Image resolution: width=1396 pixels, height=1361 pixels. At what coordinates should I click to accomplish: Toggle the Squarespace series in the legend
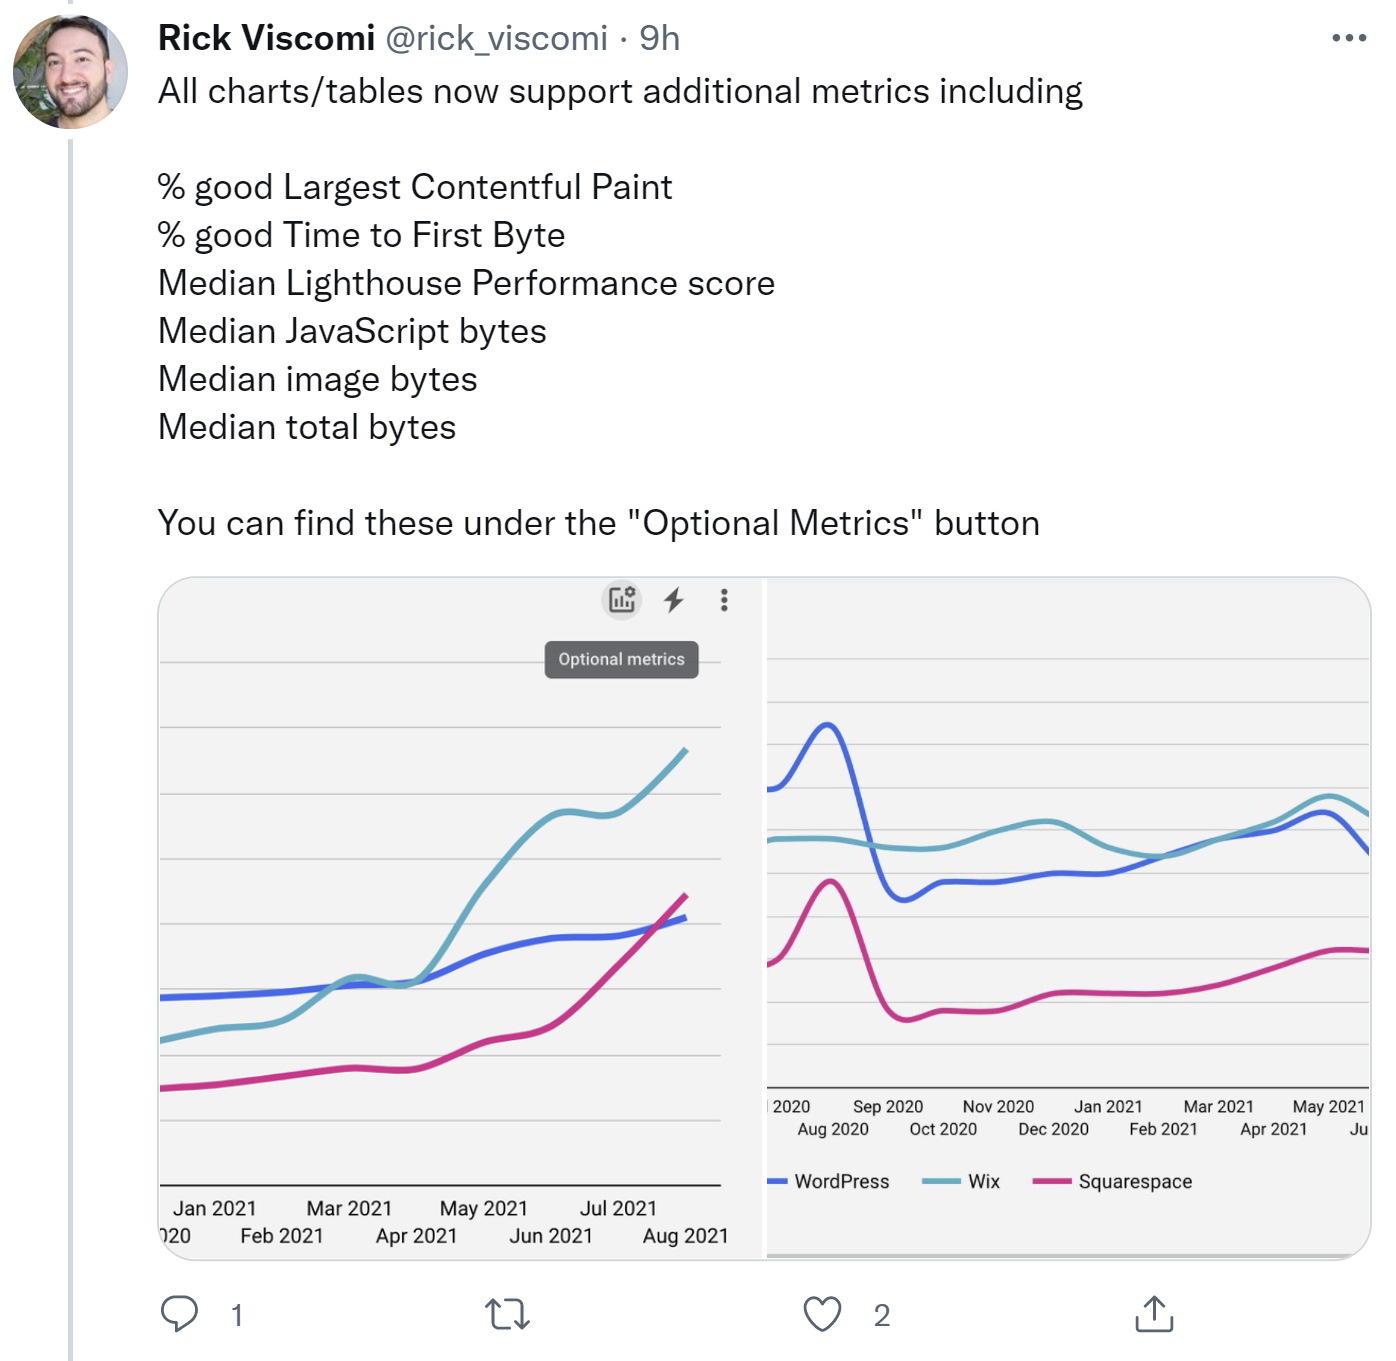click(x=1114, y=1181)
